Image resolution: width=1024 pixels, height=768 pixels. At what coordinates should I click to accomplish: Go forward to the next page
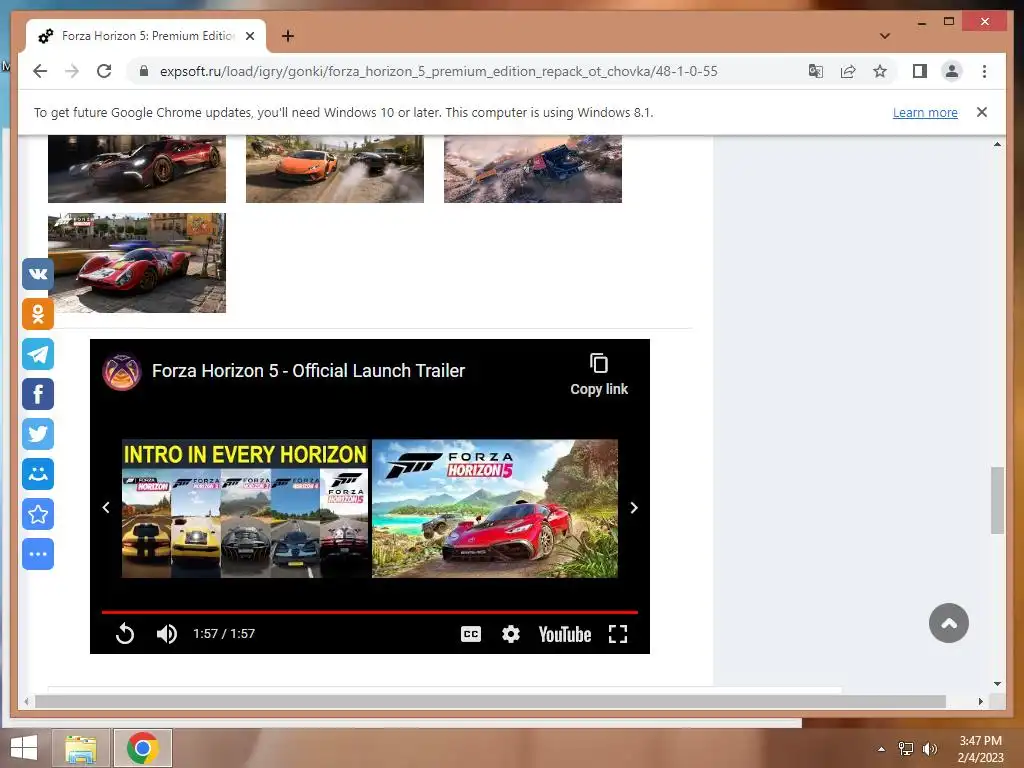point(72,71)
